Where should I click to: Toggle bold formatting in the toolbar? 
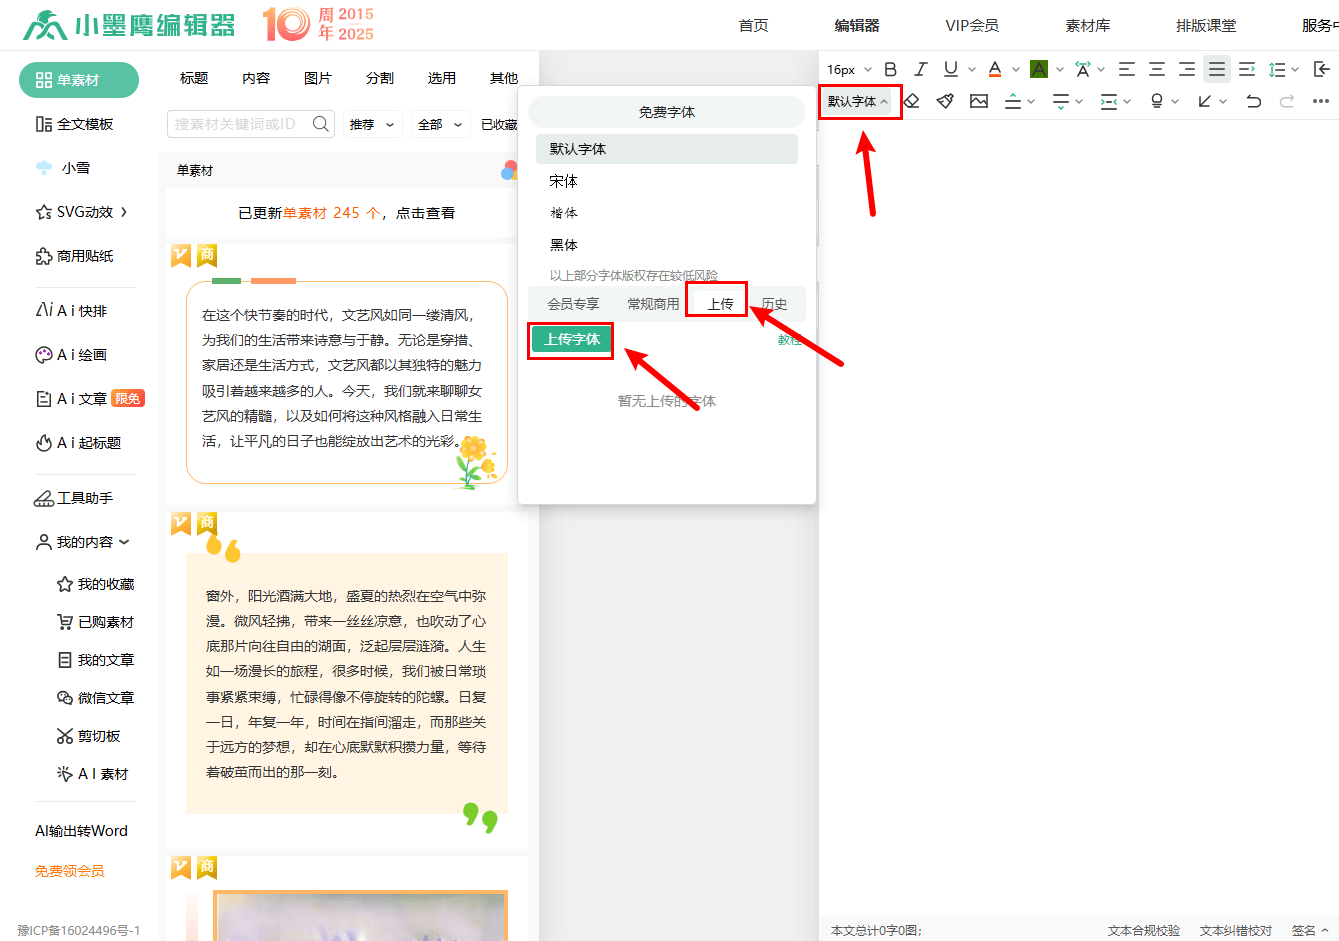click(x=890, y=68)
